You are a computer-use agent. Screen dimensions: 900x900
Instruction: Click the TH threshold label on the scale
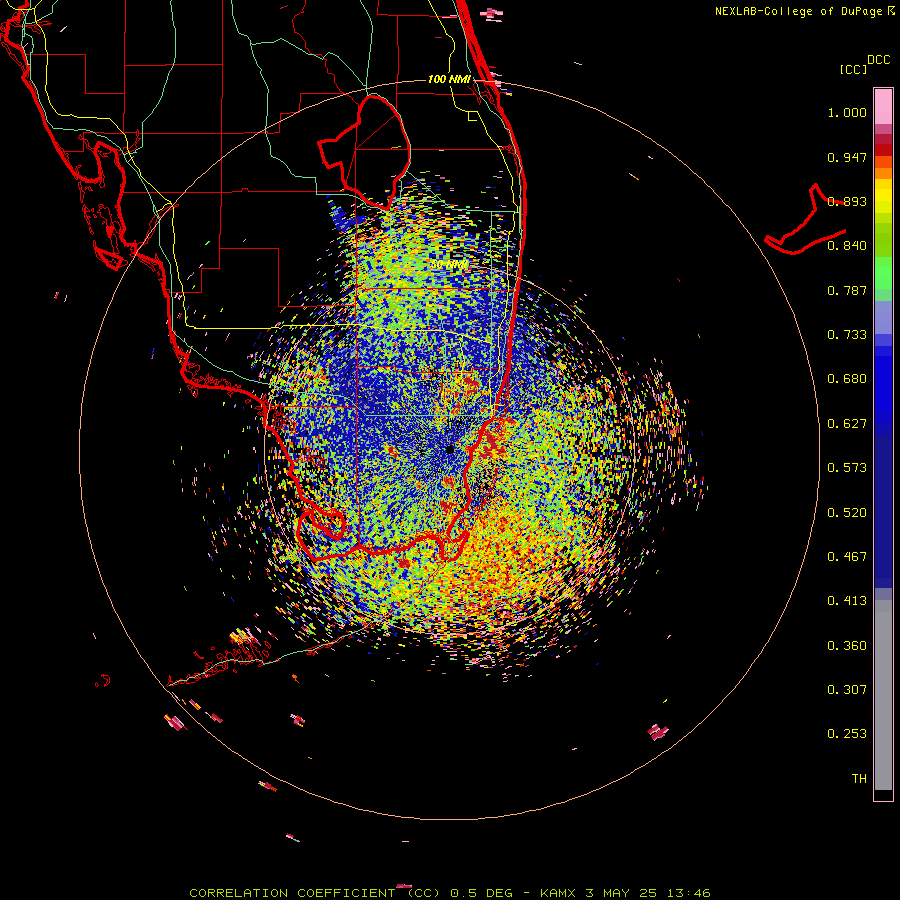(859, 779)
